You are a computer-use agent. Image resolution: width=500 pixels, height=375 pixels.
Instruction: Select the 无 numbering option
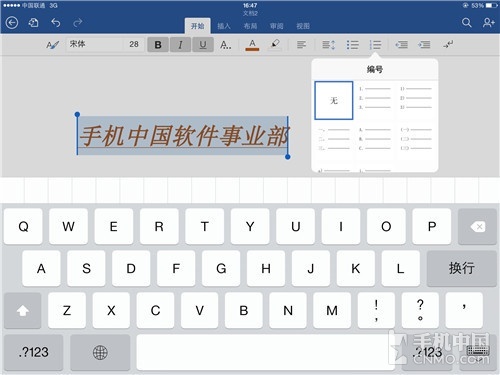(334, 100)
